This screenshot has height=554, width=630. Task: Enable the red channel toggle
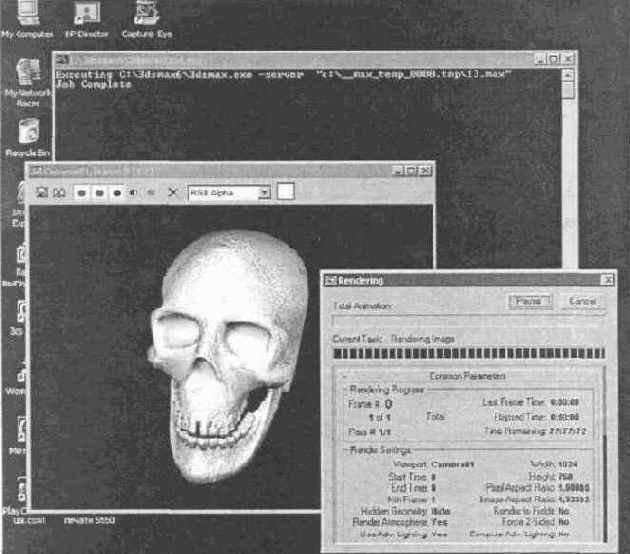point(82,191)
